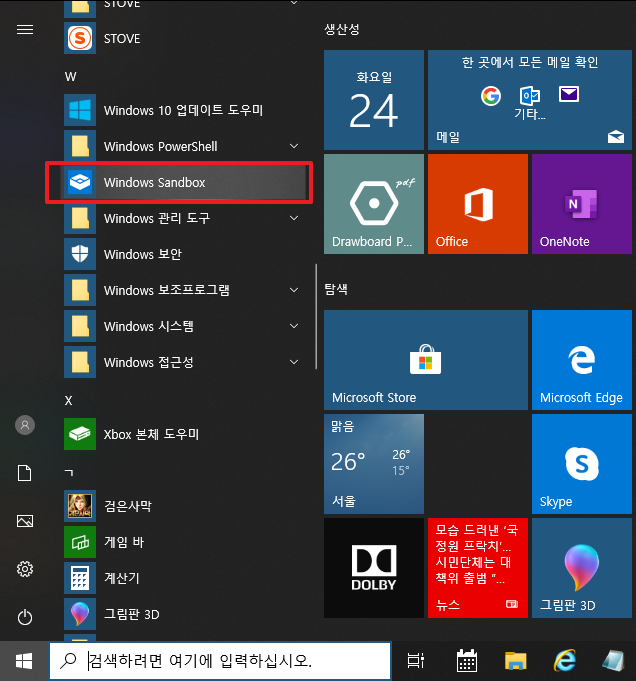Open the Skype tile
The image size is (636, 681).
582,464
